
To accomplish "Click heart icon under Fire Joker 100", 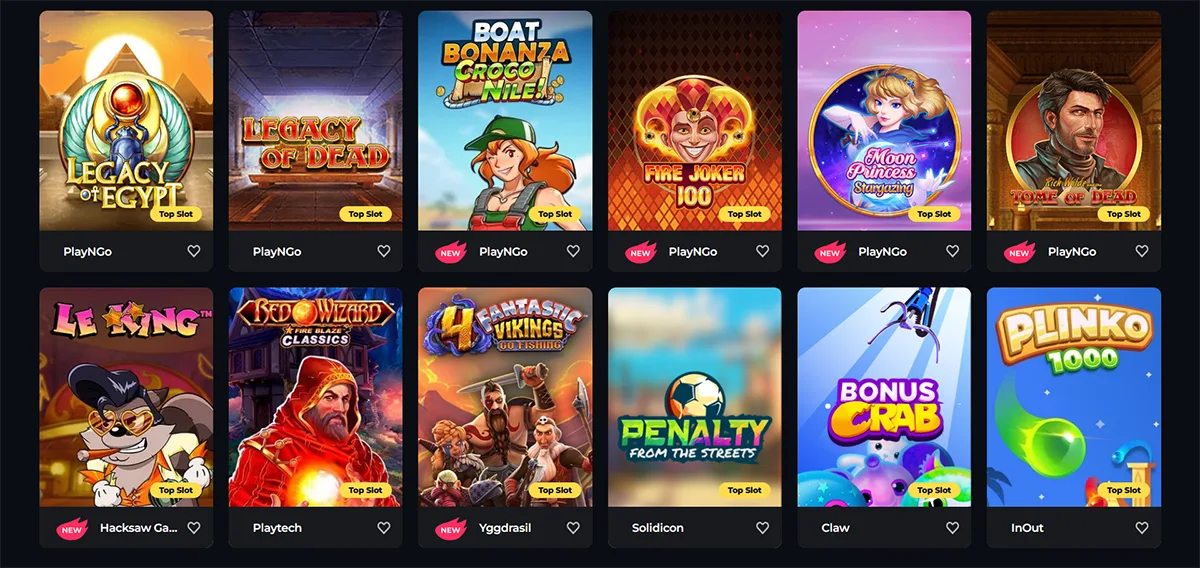I will click(762, 252).
